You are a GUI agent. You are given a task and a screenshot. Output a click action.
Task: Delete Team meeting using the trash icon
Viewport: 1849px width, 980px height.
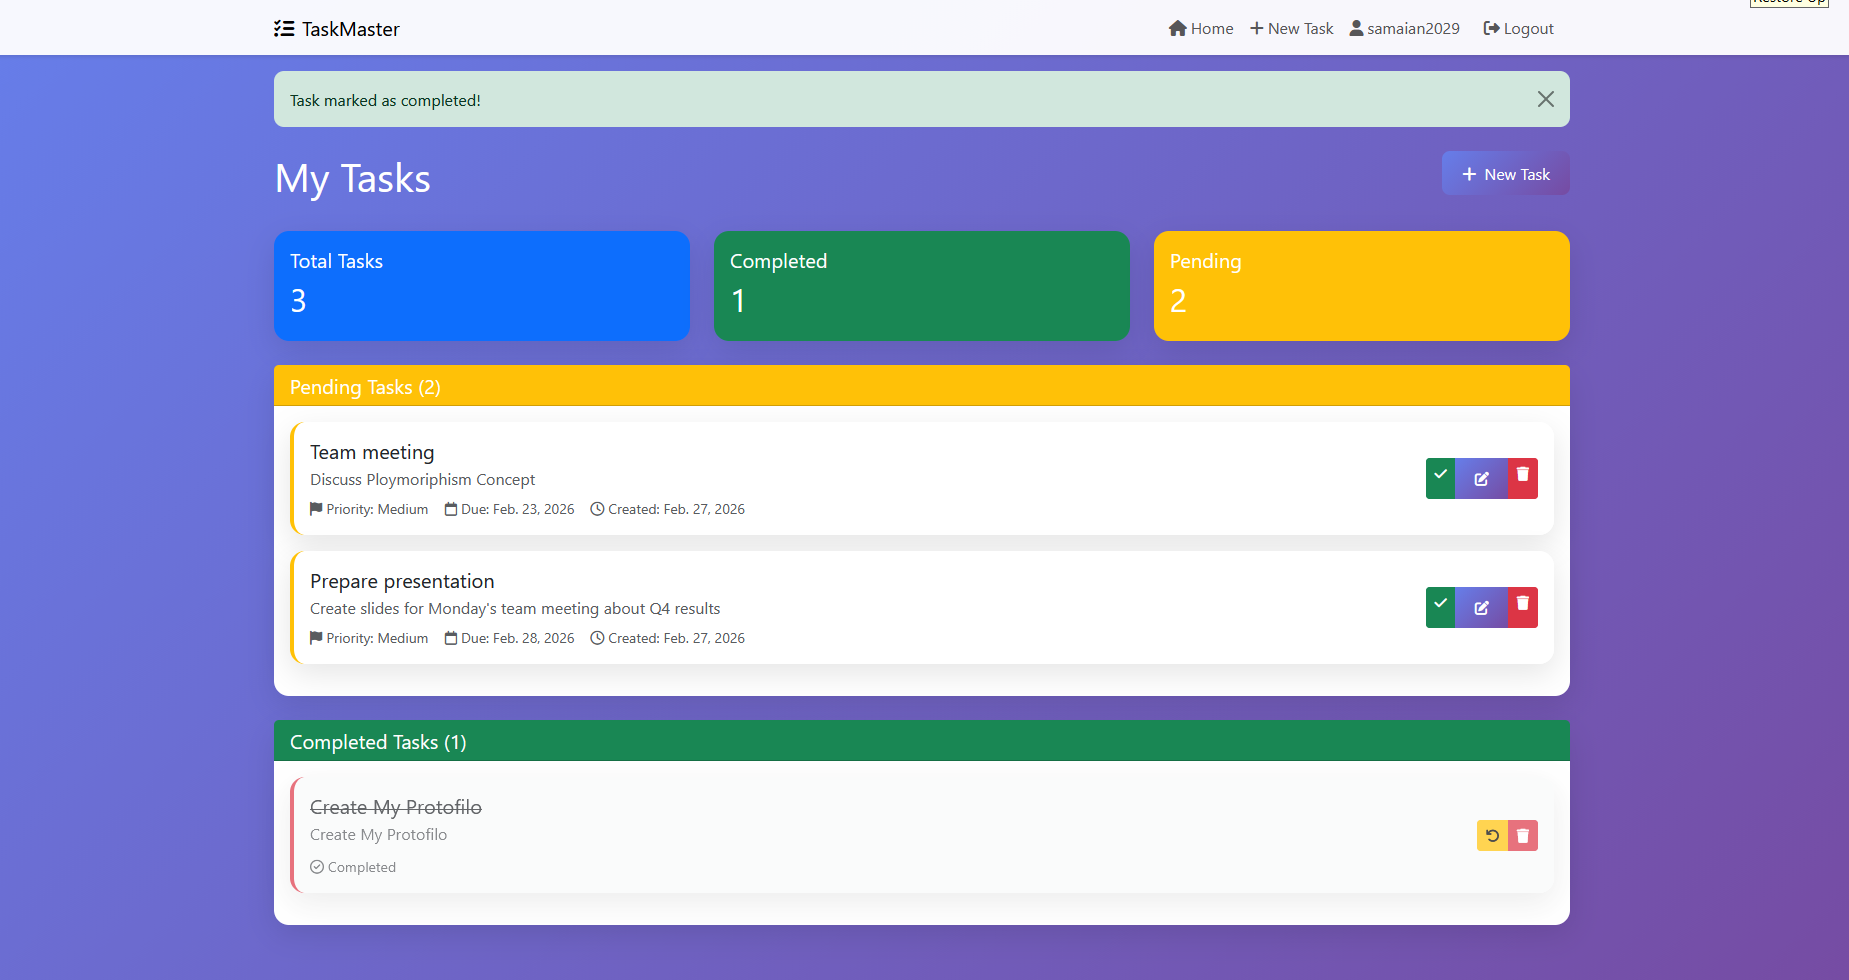tap(1522, 478)
